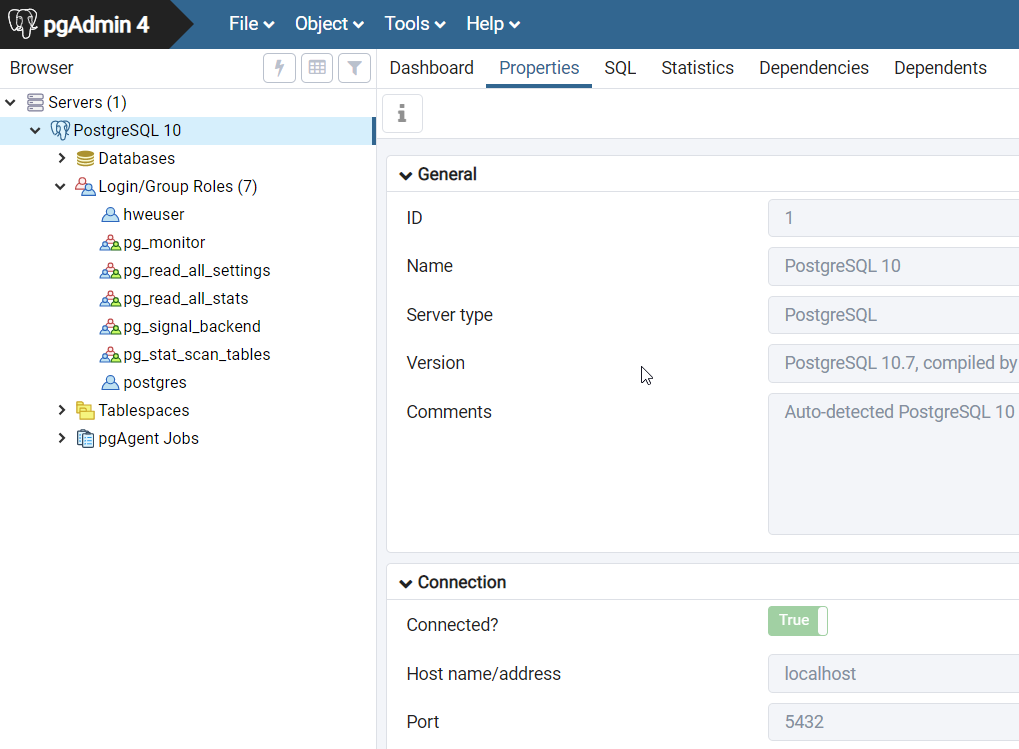Select the hweuser login role icon

(x=110, y=215)
